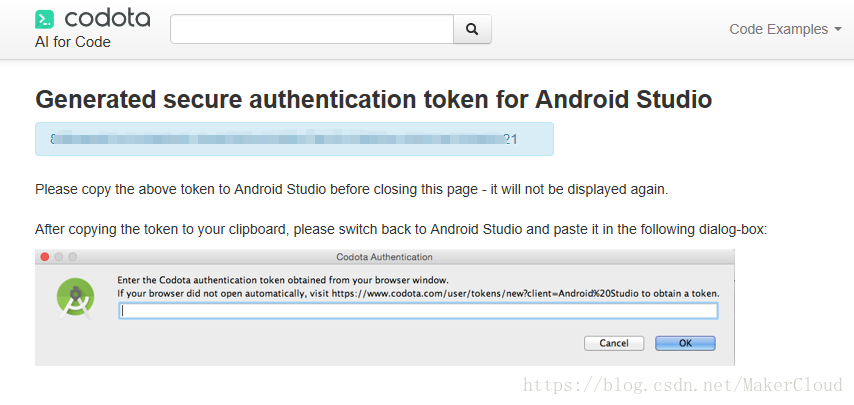
Task: Click the token text field in the dialog
Action: (418, 311)
